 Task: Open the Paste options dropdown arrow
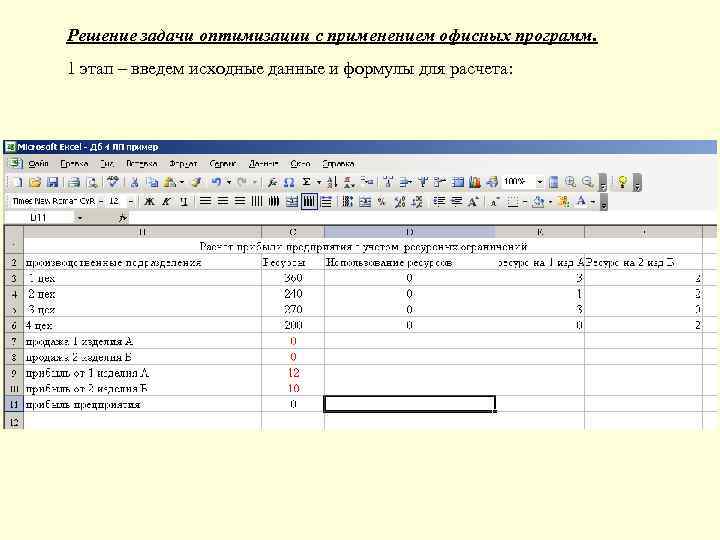(182, 182)
